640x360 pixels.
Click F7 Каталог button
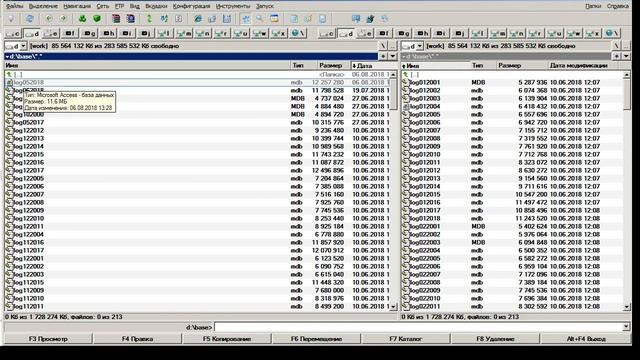click(406, 339)
